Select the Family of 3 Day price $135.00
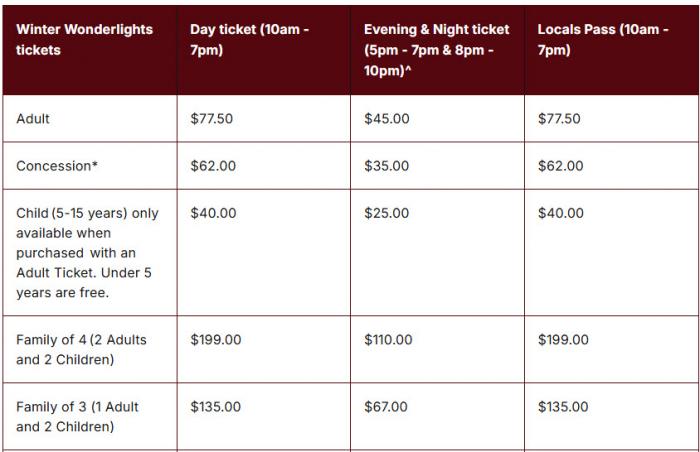700x452 pixels. (x=215, y=407)
